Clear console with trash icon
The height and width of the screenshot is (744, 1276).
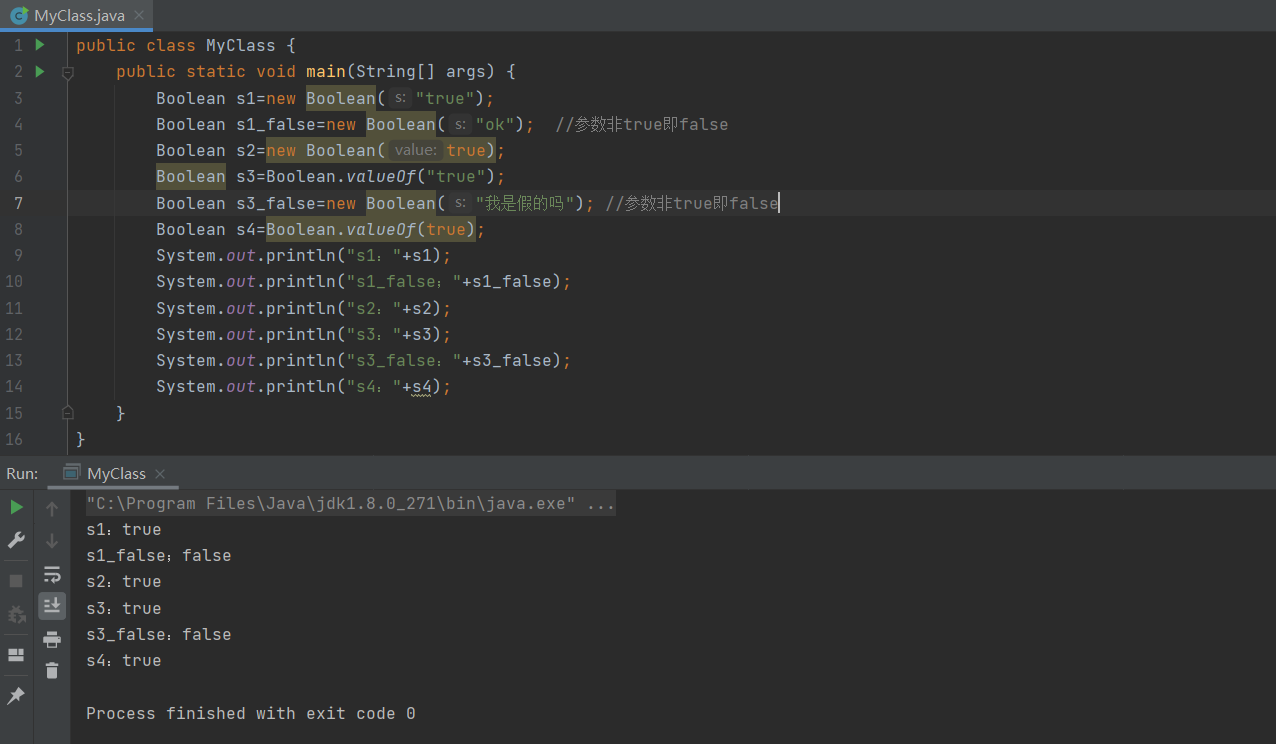(x=52, y=671)
